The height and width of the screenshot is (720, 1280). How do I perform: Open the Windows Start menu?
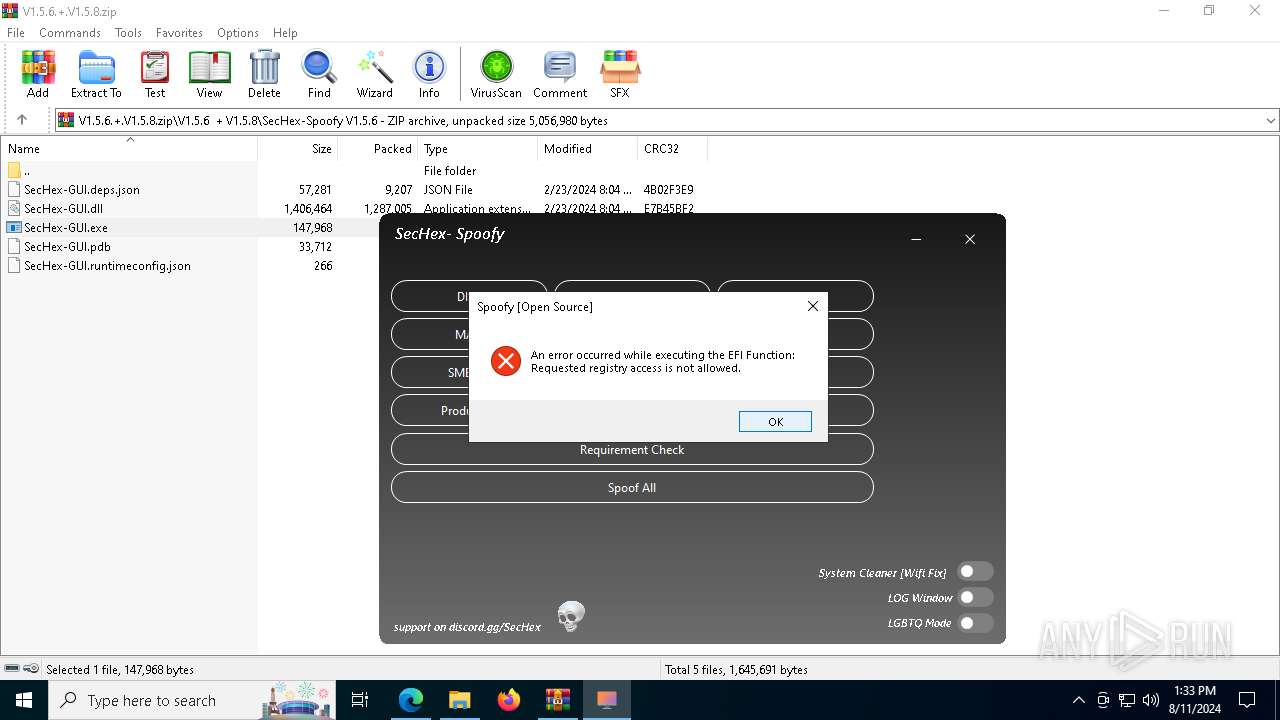pyautogui.click(x=24, y=700)
